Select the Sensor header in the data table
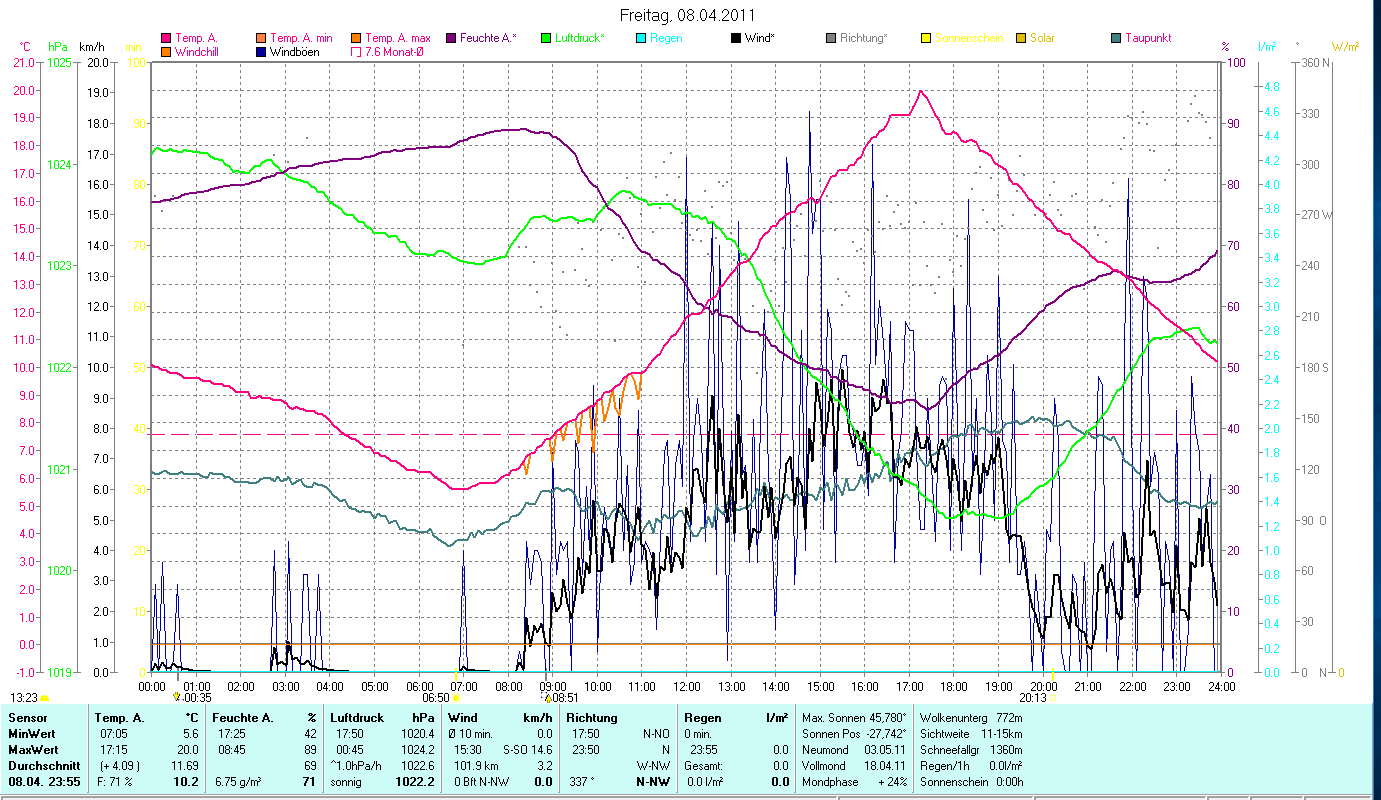The image size is (1381, 800). 27,718
